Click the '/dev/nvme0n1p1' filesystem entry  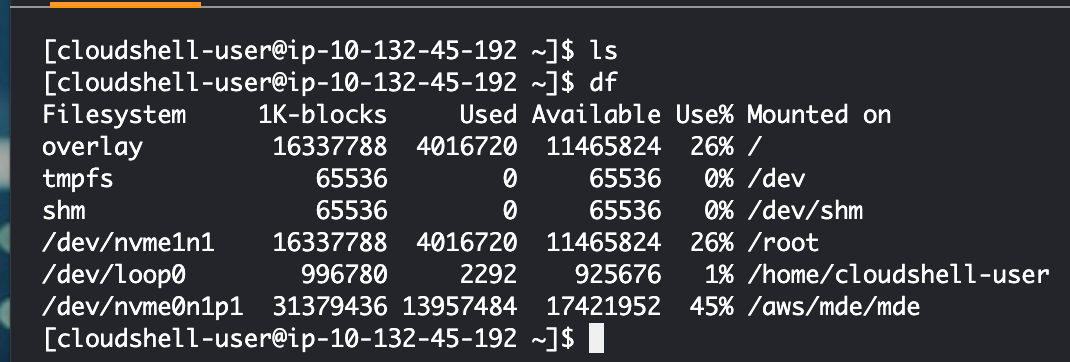(143, 307)
